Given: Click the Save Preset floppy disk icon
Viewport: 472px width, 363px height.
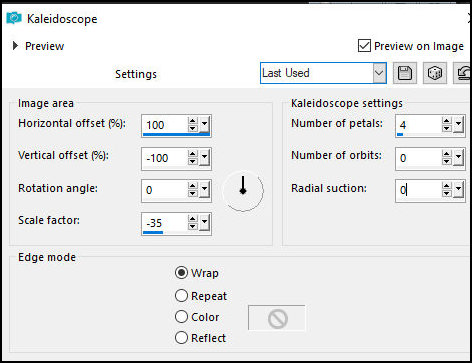Looking at the screenshot, I should pyautogui.click(x=405, y=73).
